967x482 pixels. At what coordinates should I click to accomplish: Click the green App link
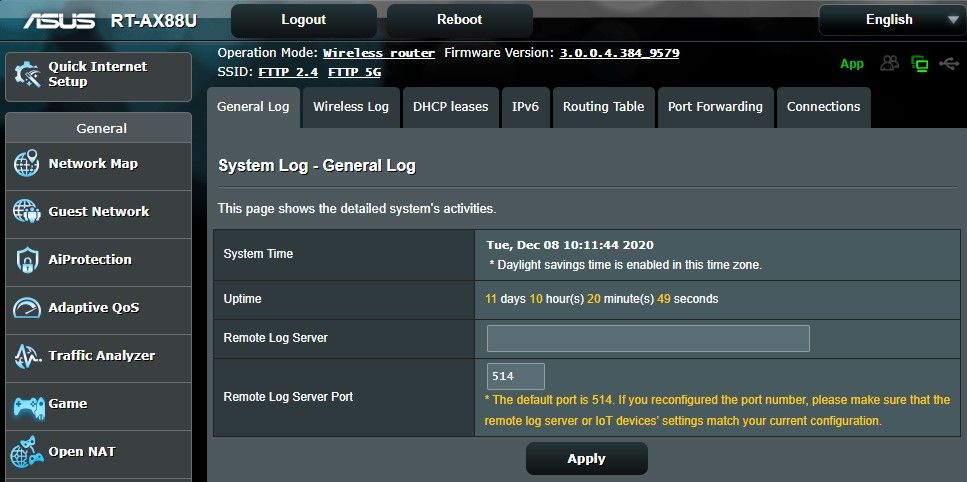(852, 64)
